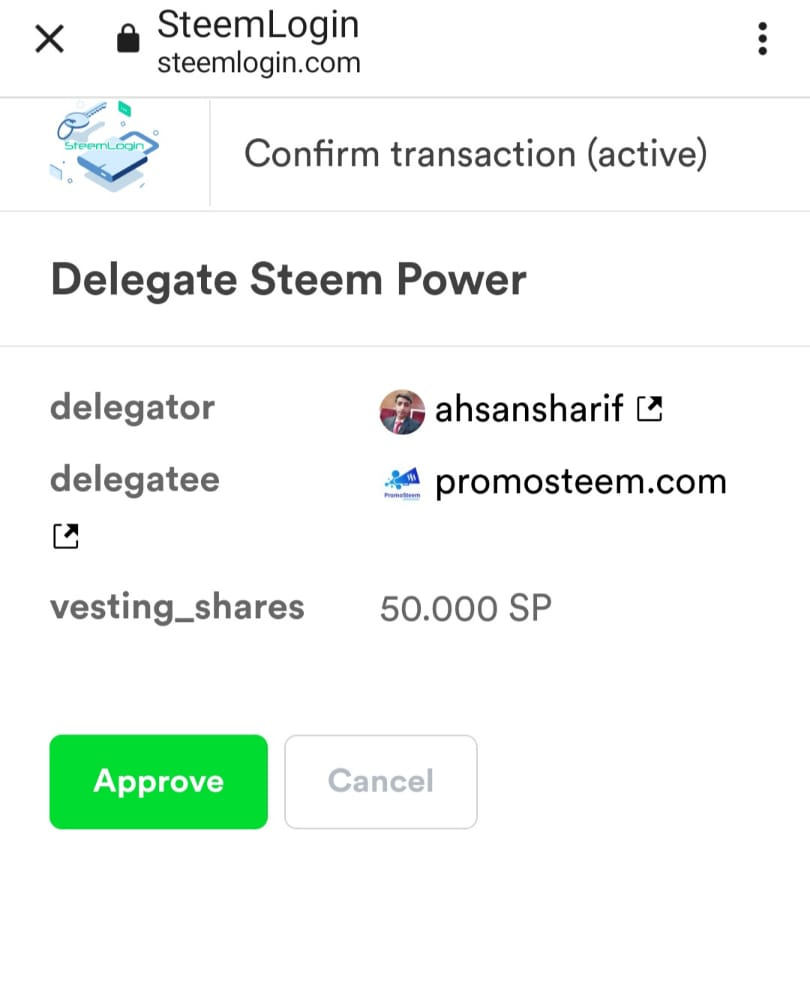
Task: Click the ahsansharif delegator name
Action: (529, 409)
